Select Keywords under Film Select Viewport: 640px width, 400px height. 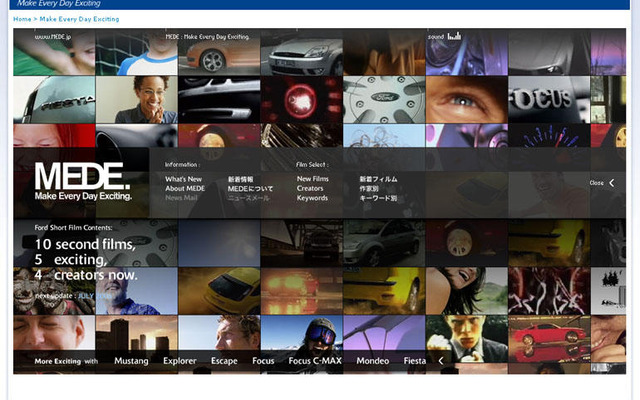click(312, 198)
